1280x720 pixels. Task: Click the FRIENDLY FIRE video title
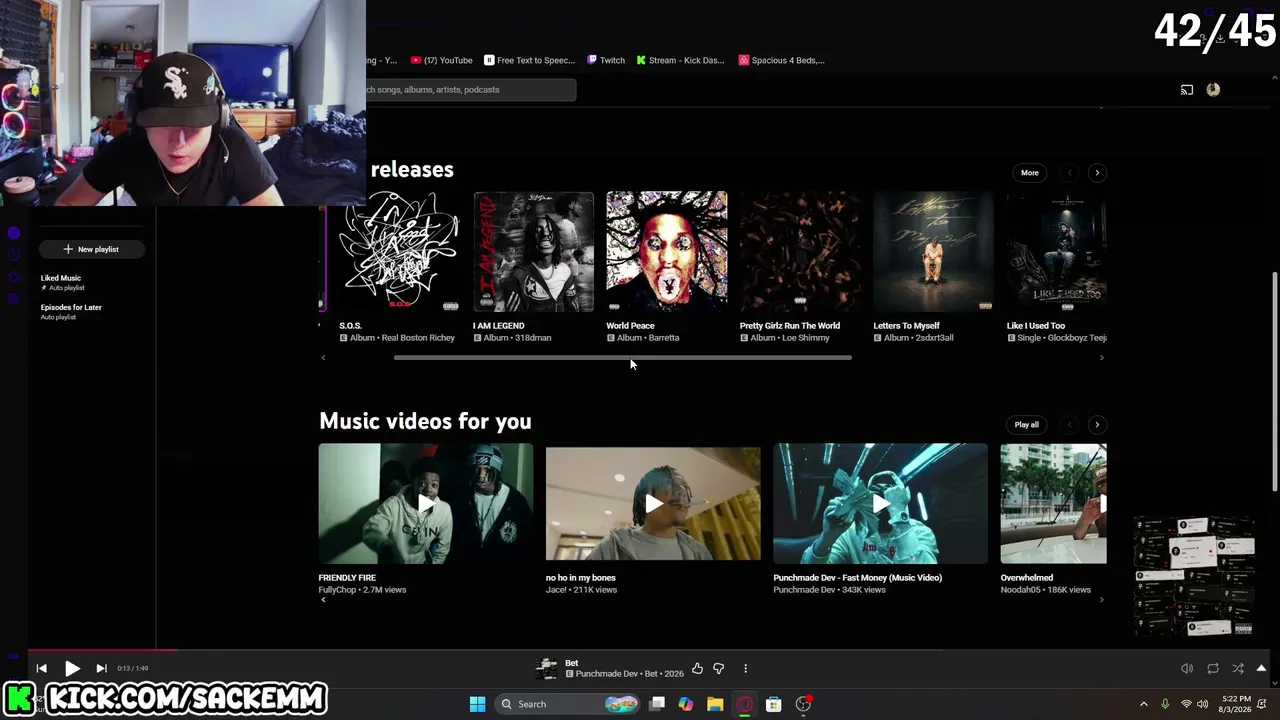[x=347, y=578]
